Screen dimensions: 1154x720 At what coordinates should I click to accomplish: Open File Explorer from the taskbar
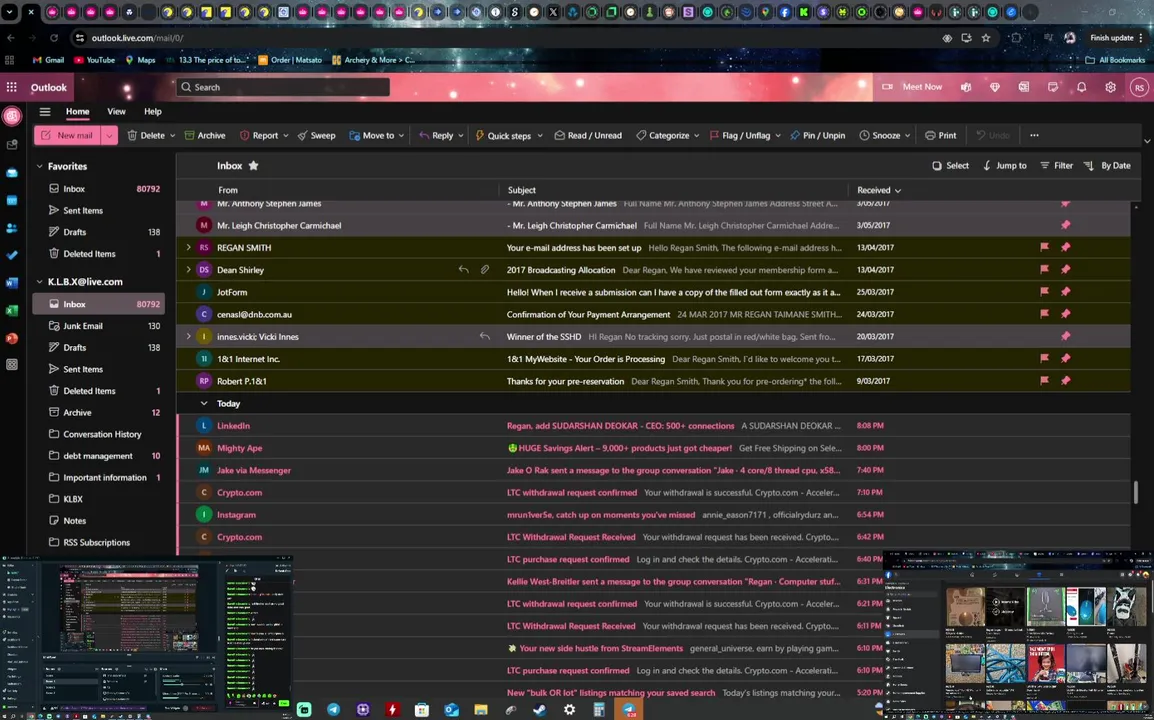pos(481,710)
